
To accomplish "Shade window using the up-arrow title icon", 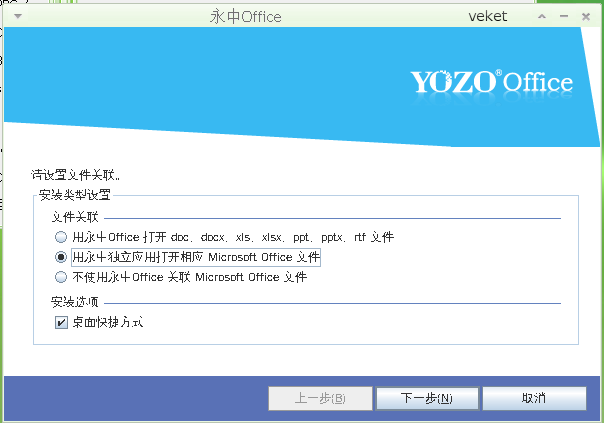I will pos(542,17).
